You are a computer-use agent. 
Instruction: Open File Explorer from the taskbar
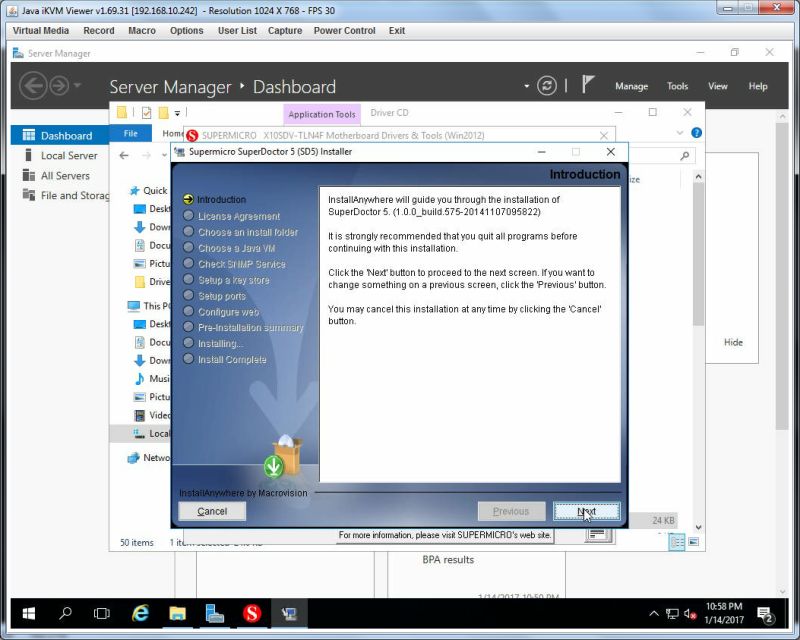(178, 613)
